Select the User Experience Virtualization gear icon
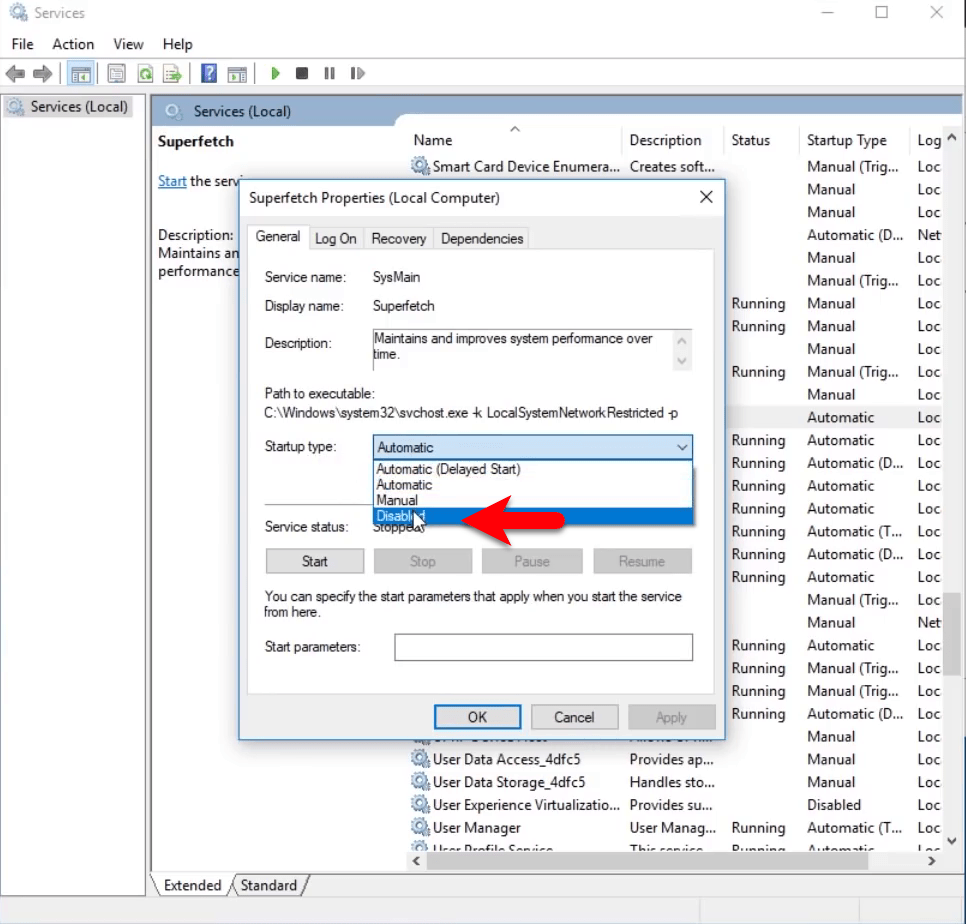 click(x=420, y=804)
